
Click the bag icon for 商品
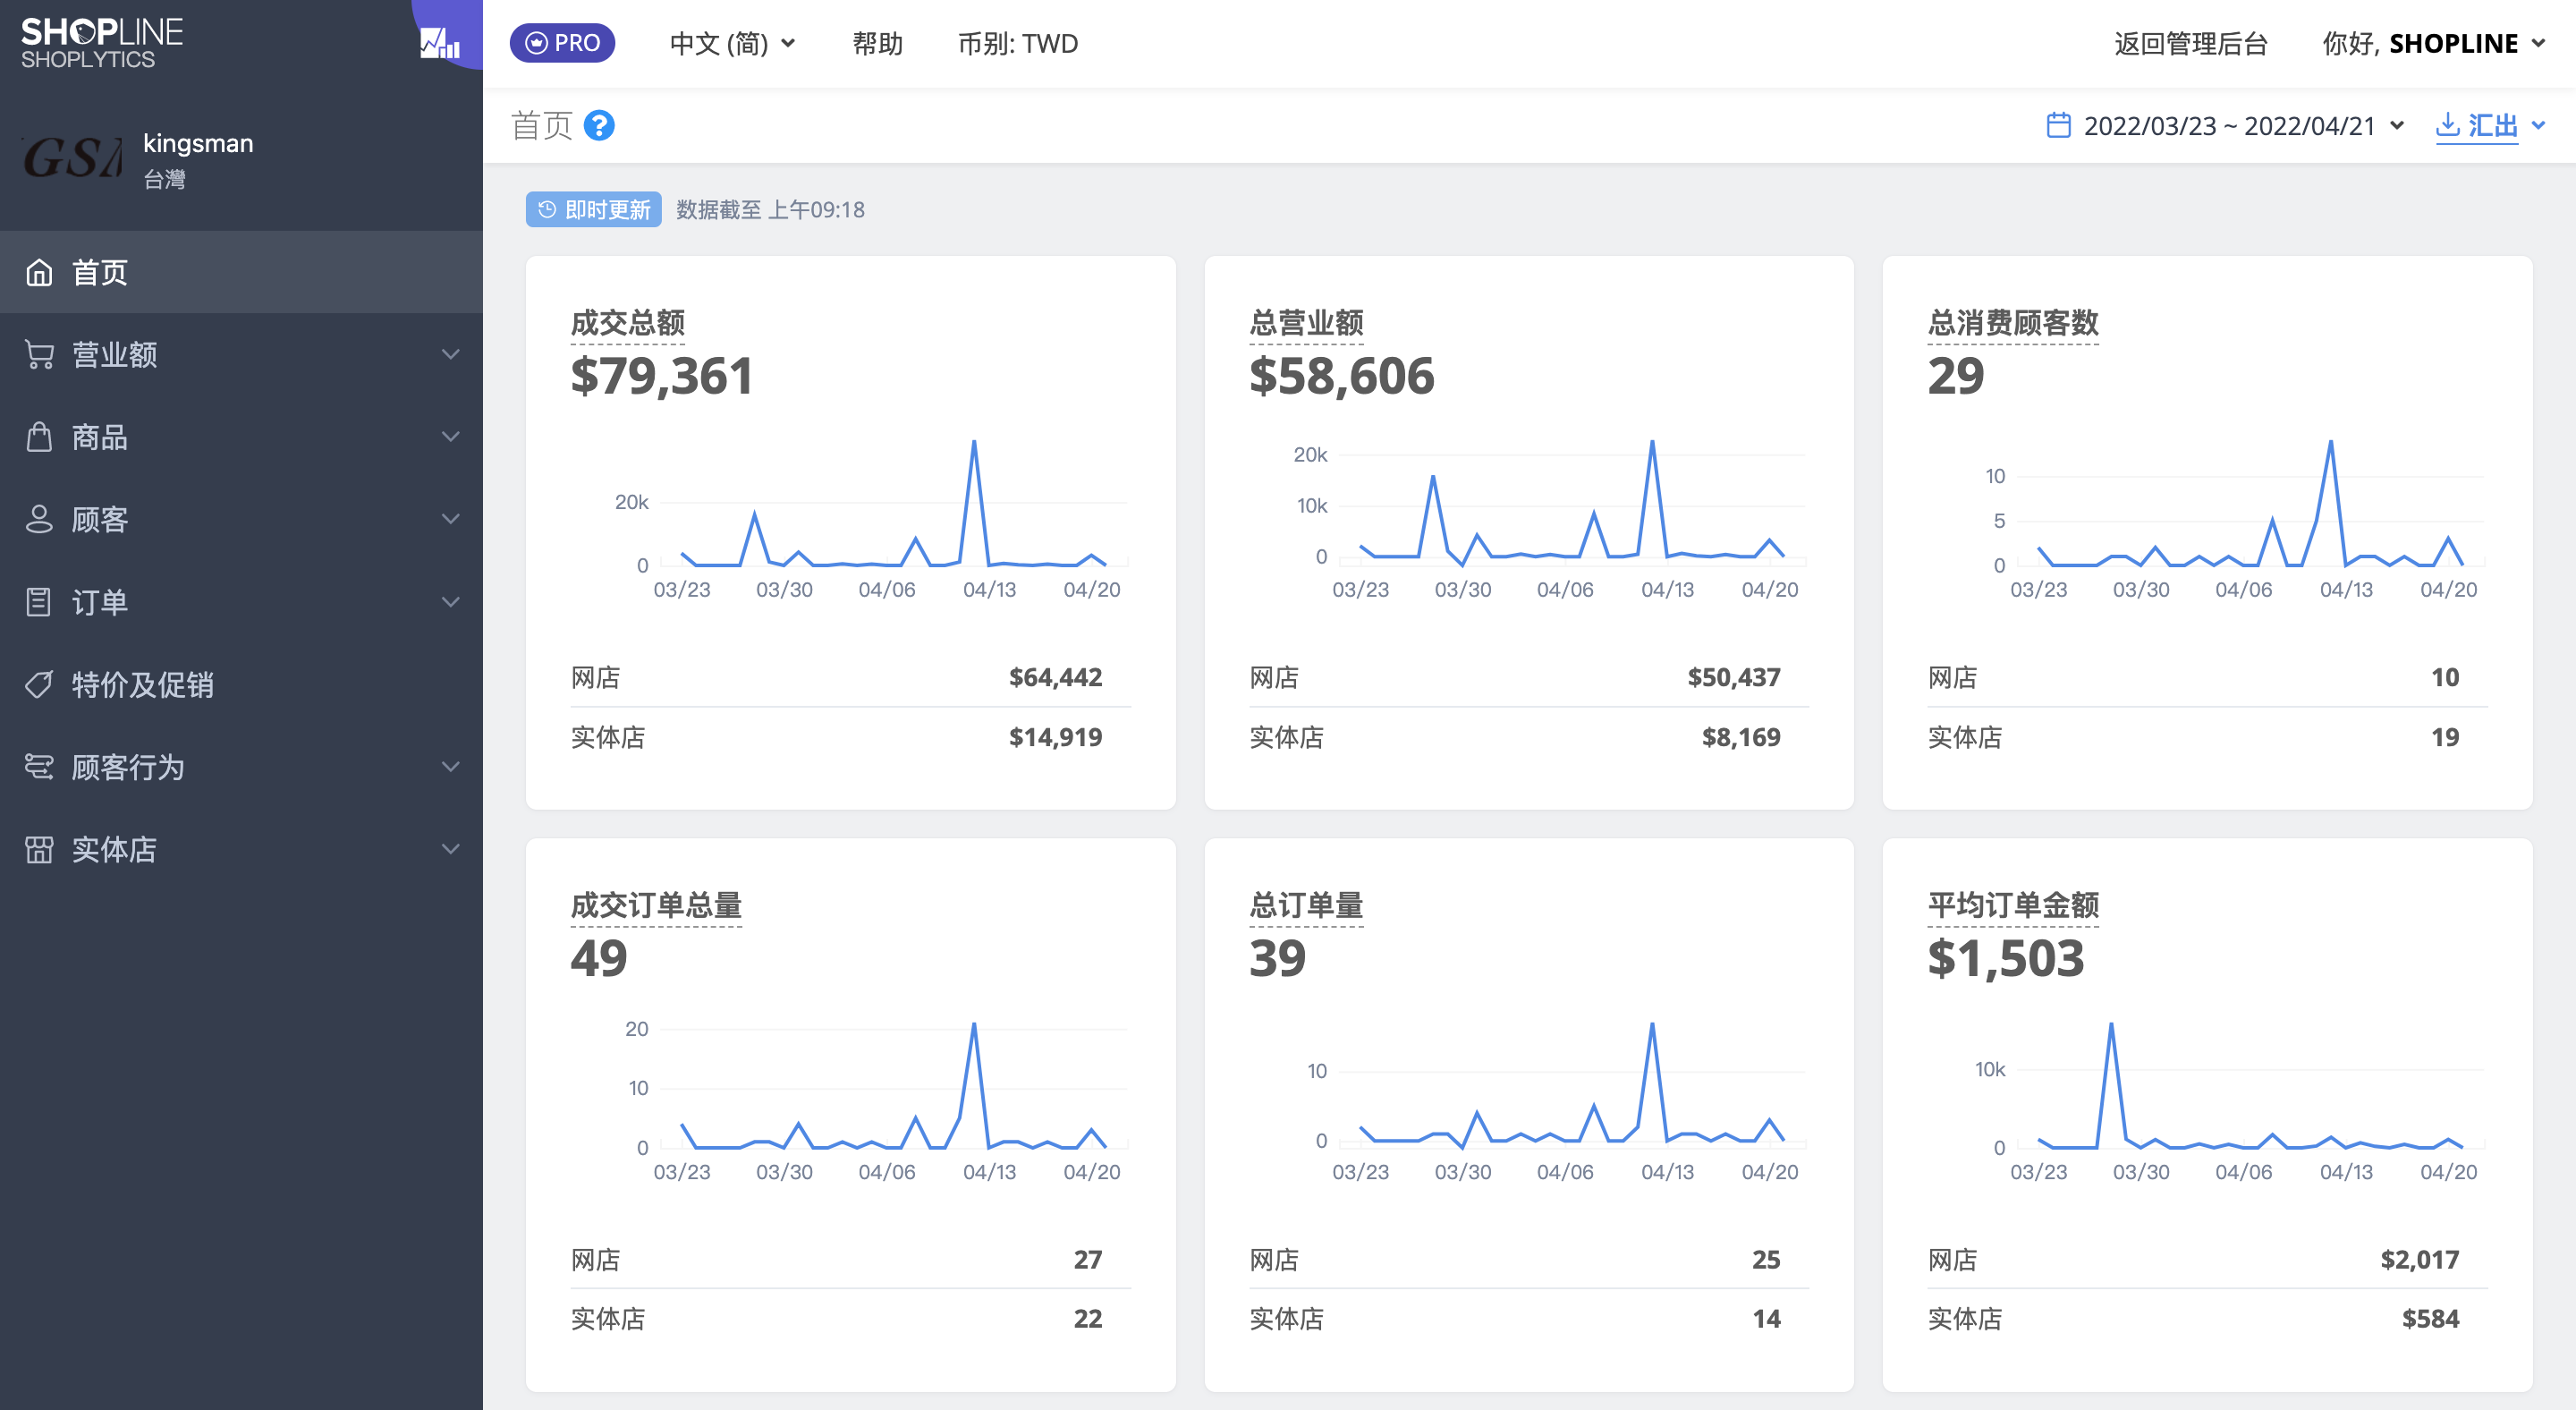(39, 437)
